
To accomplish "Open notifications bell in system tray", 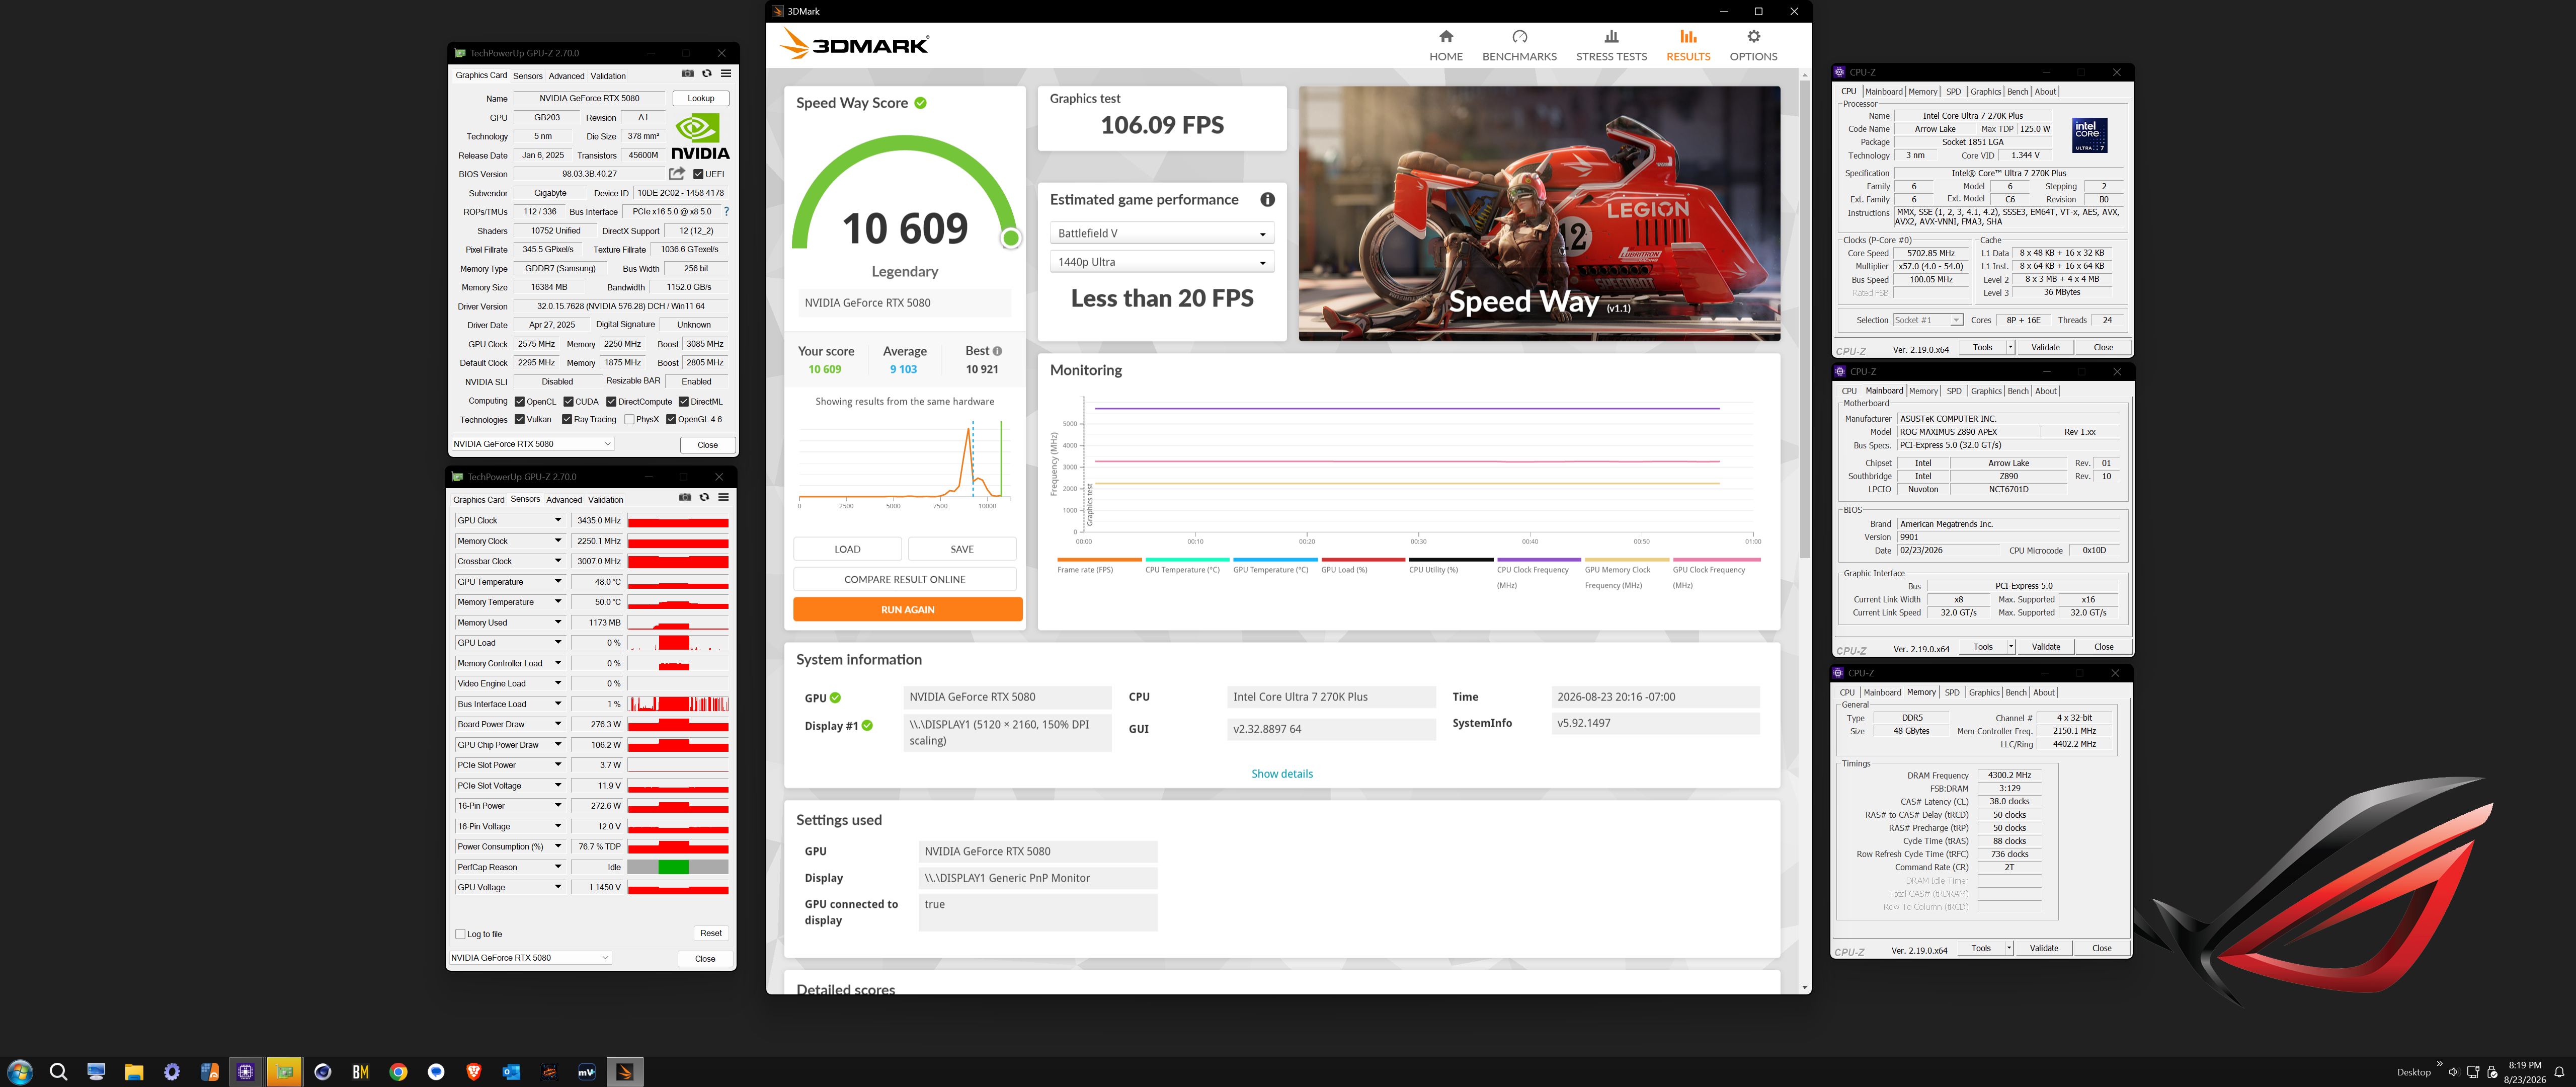I will pyautogui.click(x=2559, y=1072).
